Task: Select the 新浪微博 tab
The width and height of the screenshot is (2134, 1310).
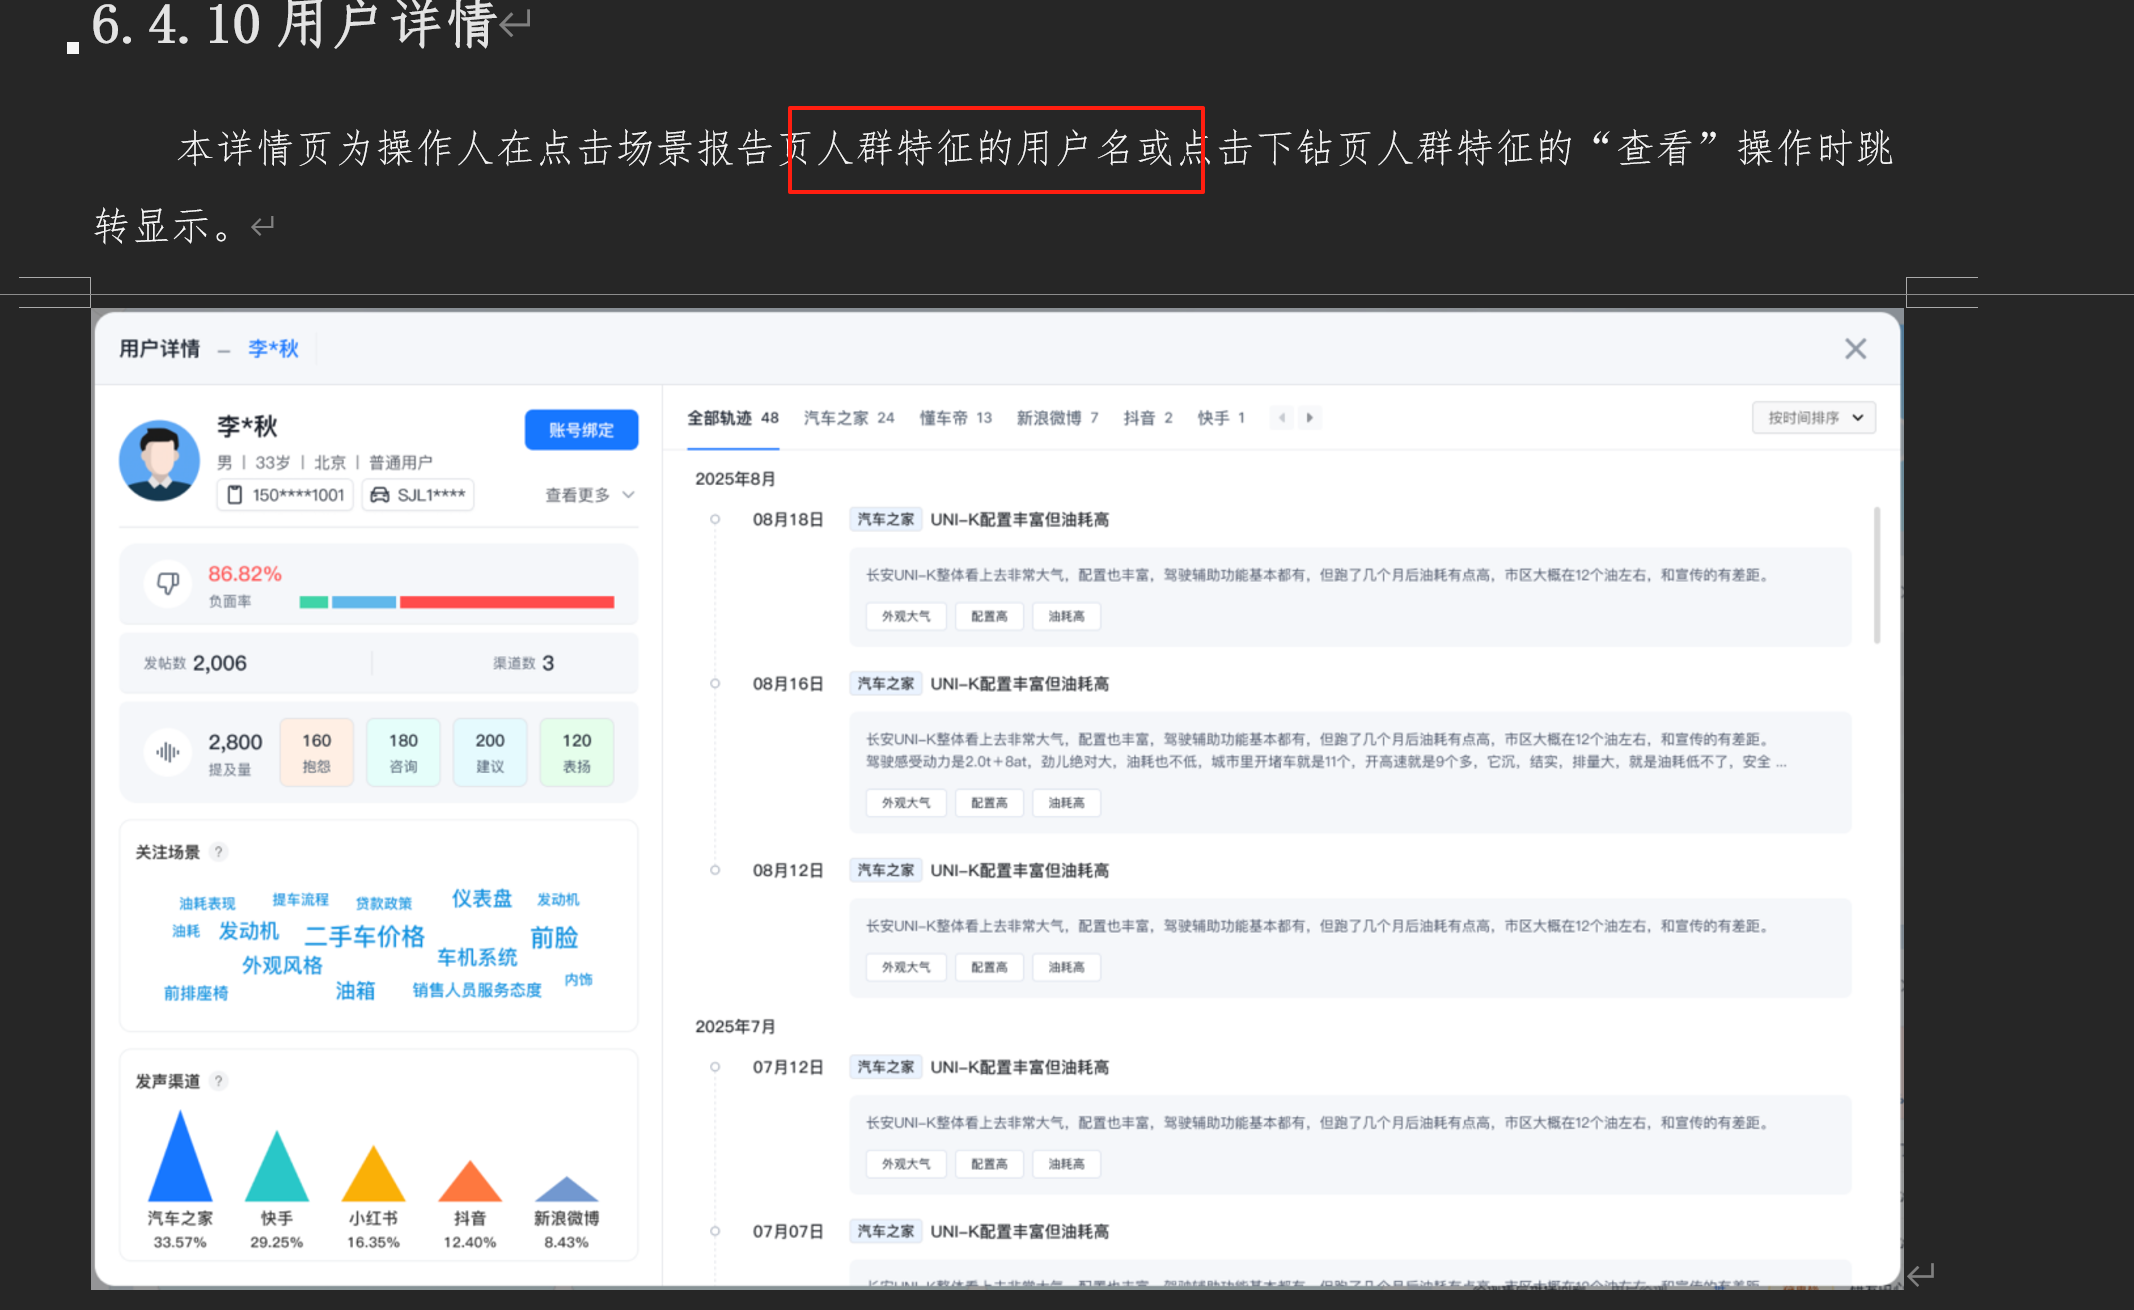Action: [1057, 418]
